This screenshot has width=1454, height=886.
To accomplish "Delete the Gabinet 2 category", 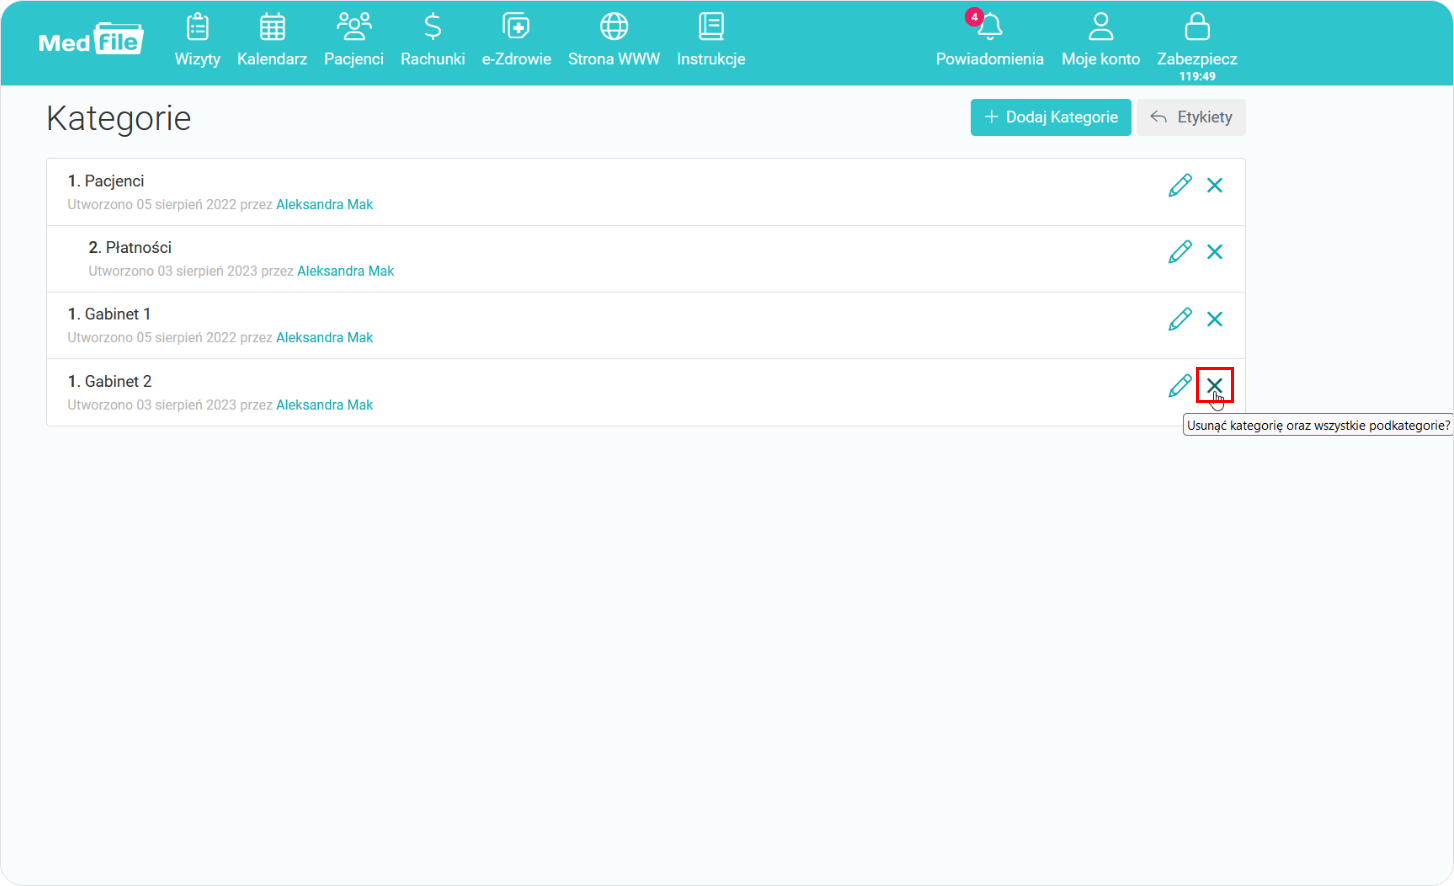I will point(1215,385).
